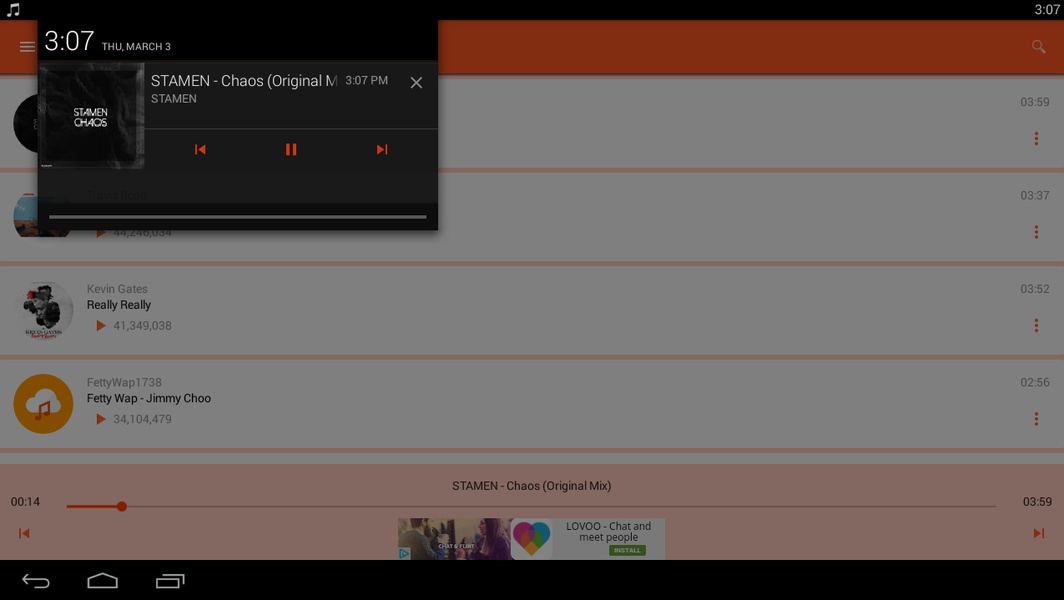Viewport: 1064px width, 600px height.
Task: Play the Really Really track
Action: (119, 305)
